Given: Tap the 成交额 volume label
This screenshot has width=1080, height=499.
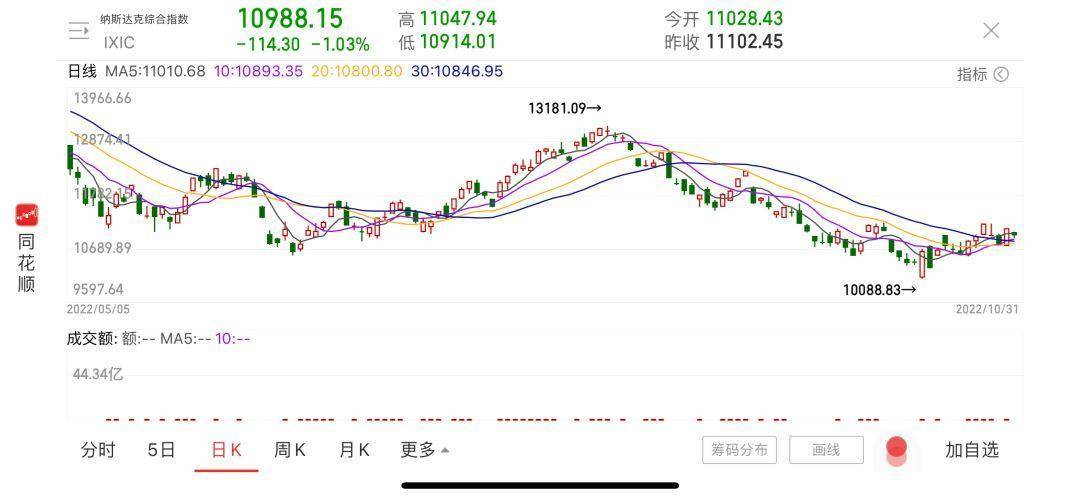Looking at the screenshot, I should (x=92, y=338).
